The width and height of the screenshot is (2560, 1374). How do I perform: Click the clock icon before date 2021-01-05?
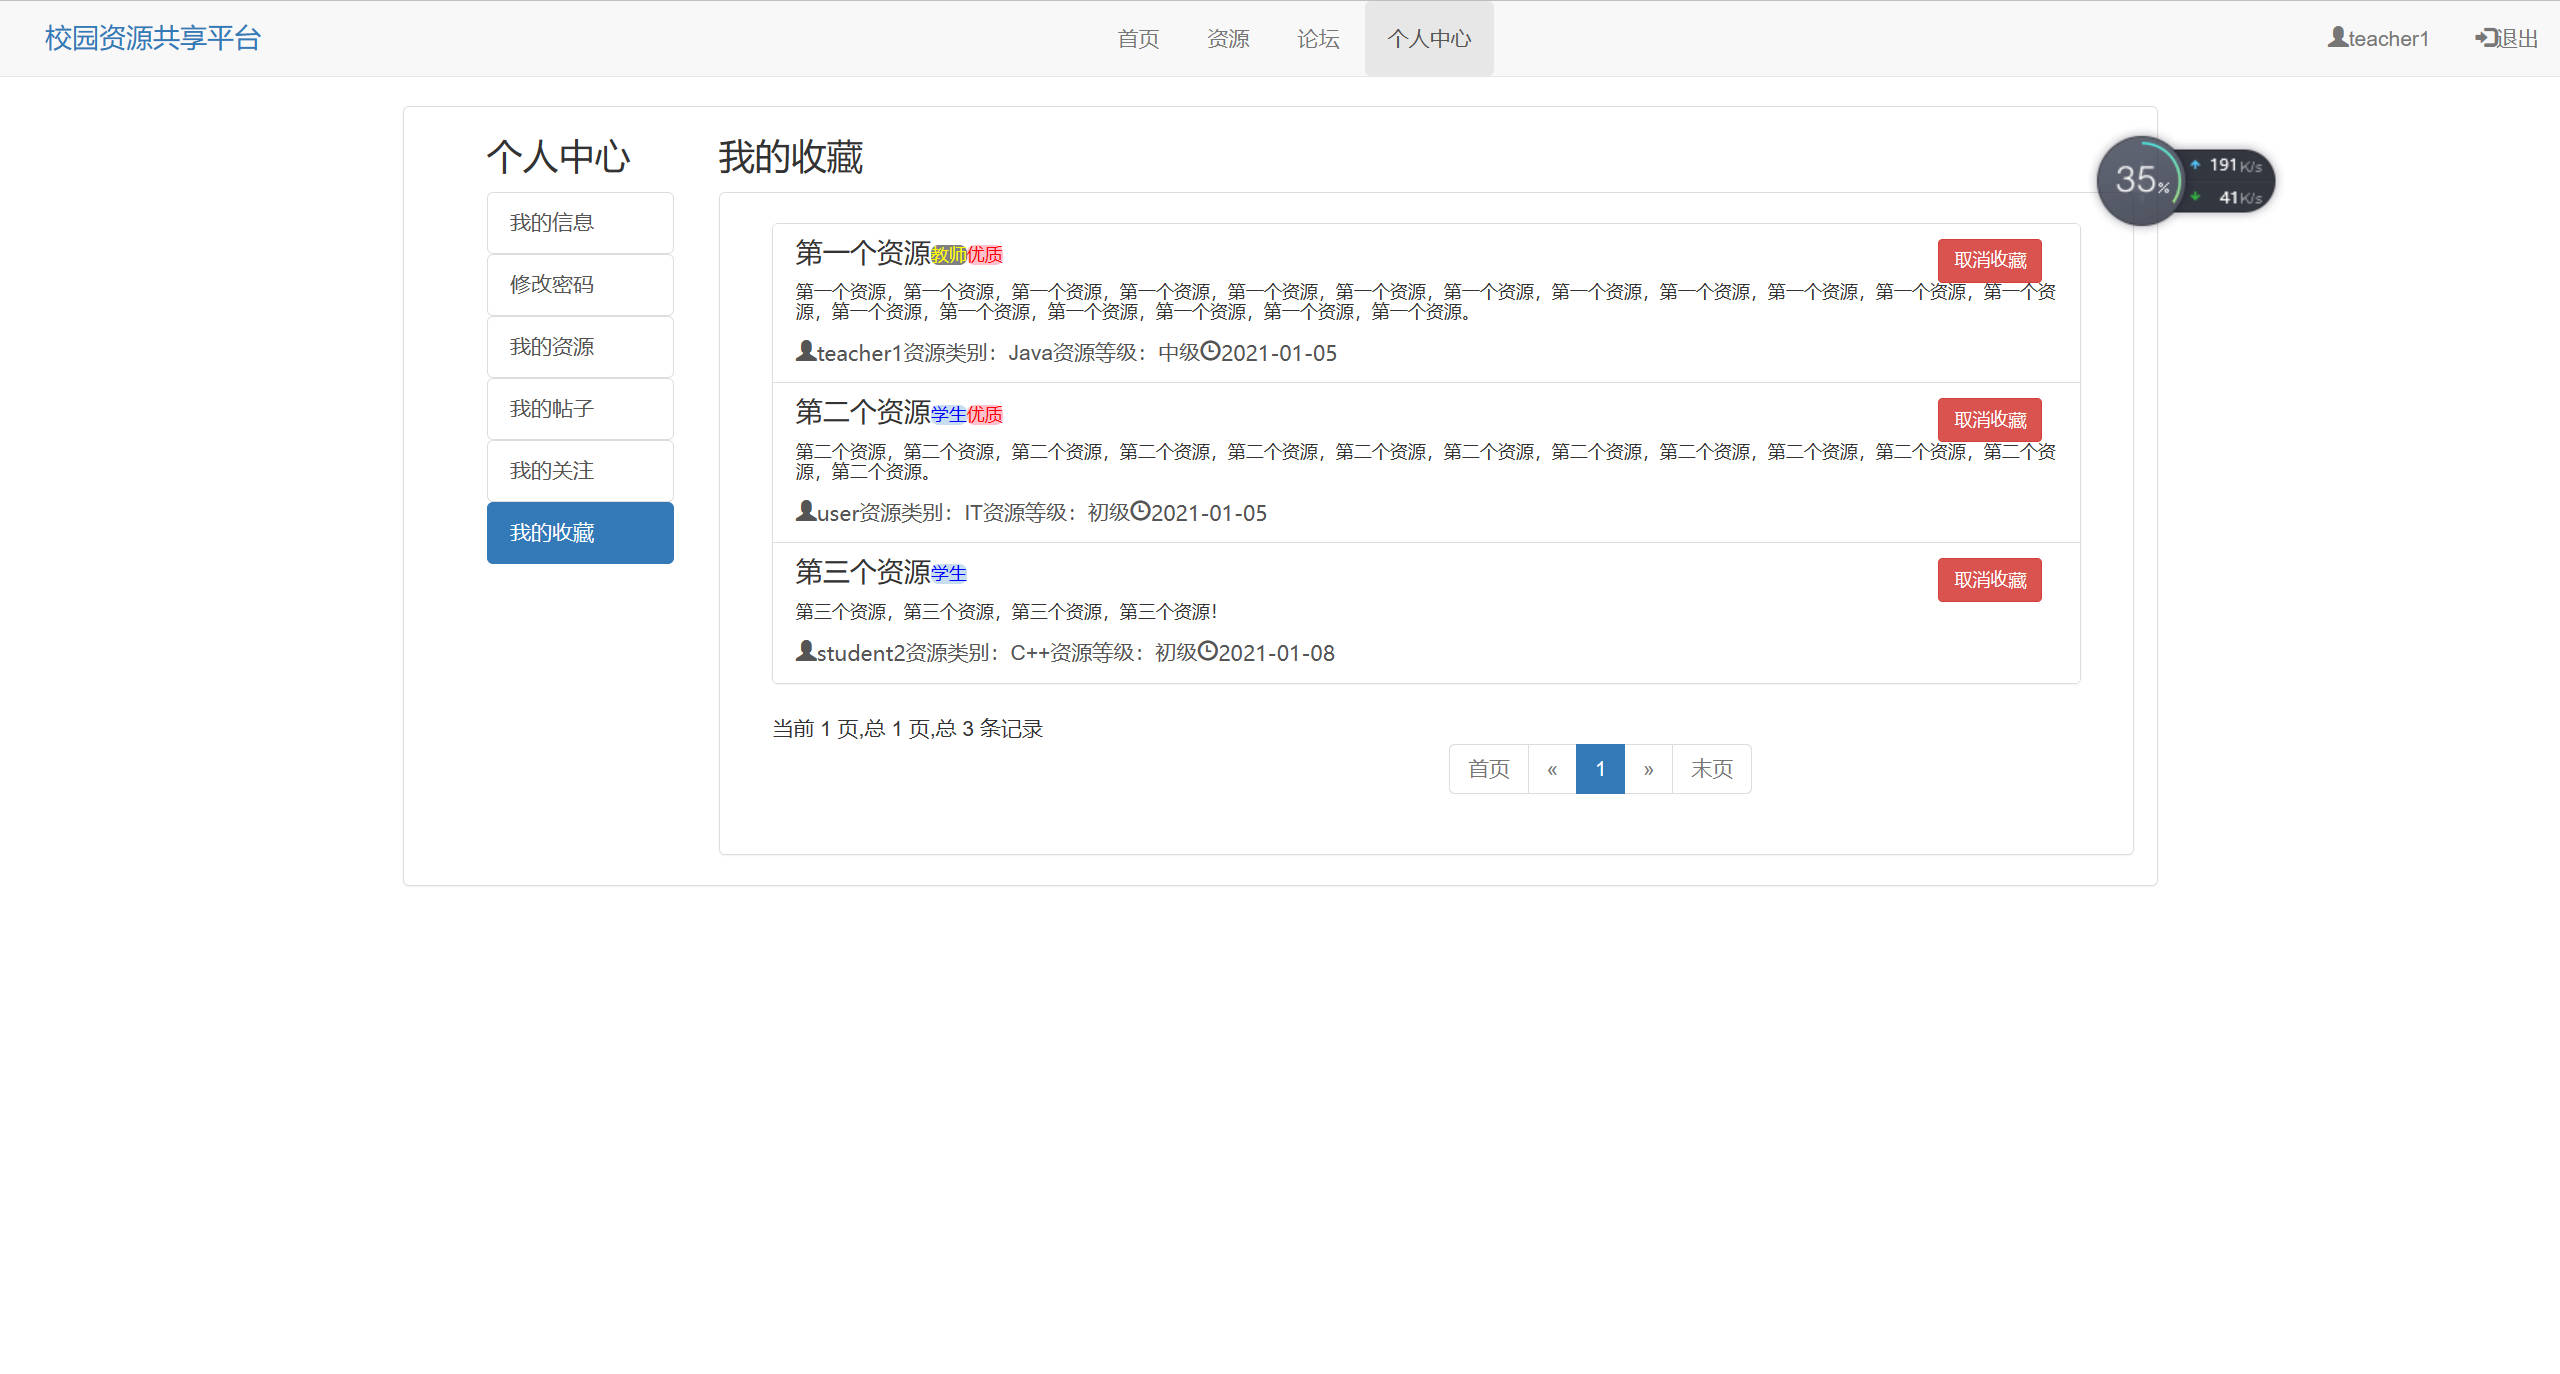point(1210,353)
